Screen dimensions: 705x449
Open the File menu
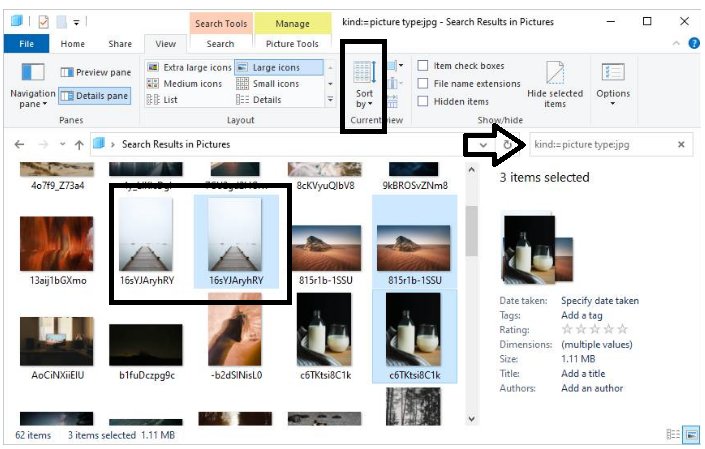point(26,44)
